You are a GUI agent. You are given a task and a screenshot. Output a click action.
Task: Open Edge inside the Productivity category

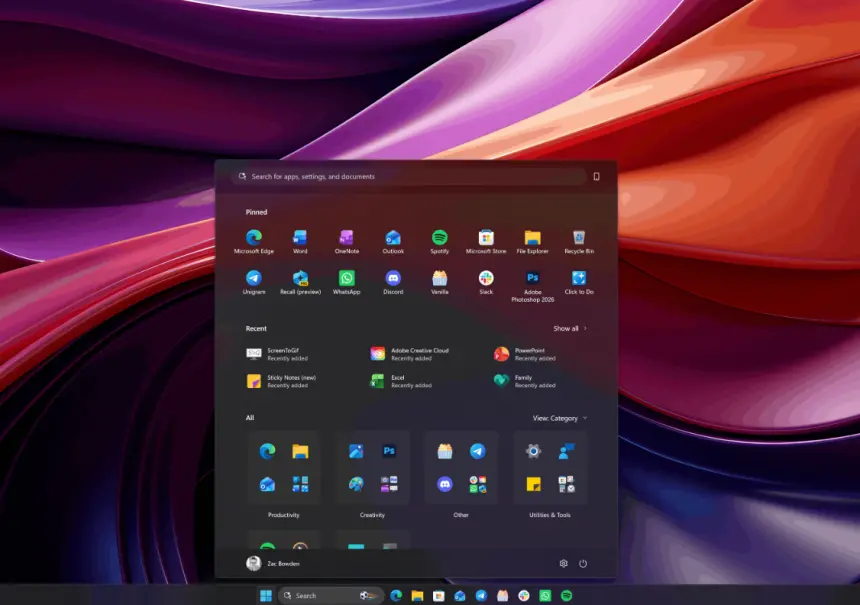tap(267, 451)
